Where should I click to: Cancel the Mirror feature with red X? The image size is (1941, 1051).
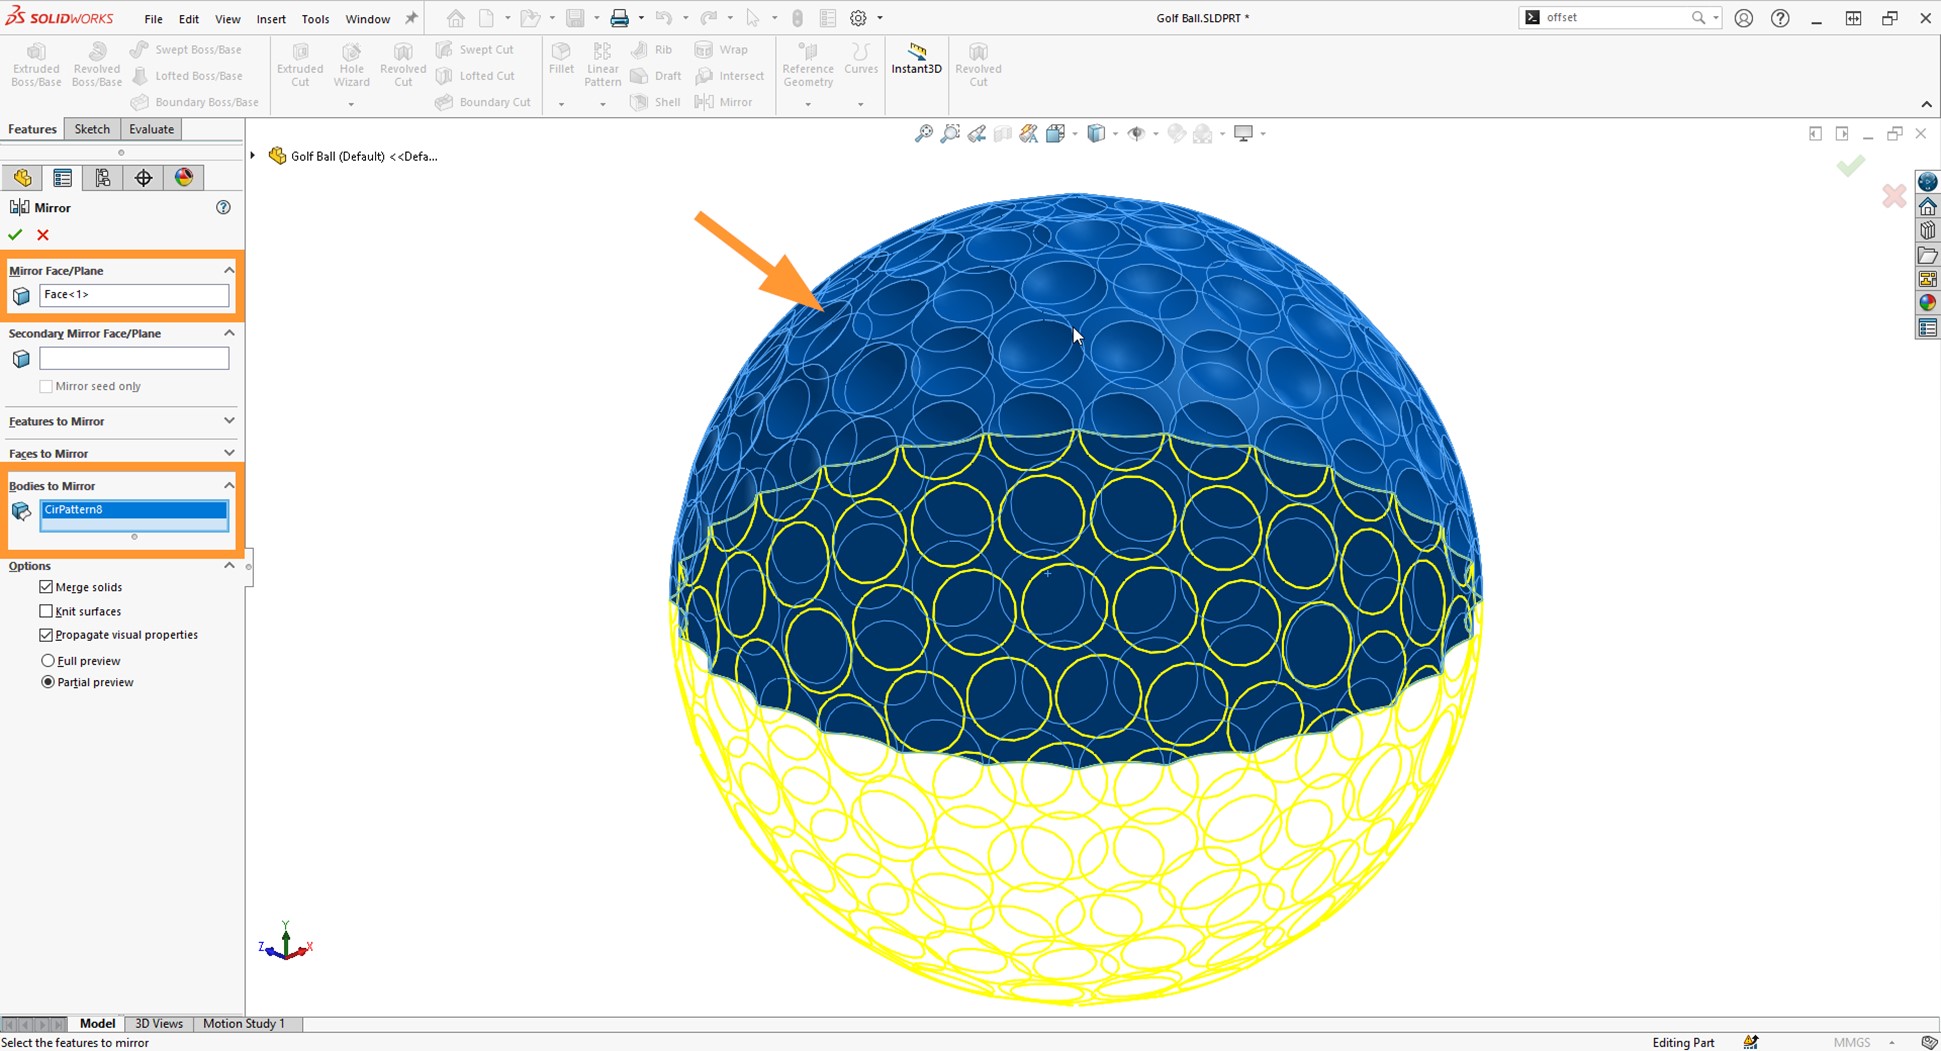(42, 234)
